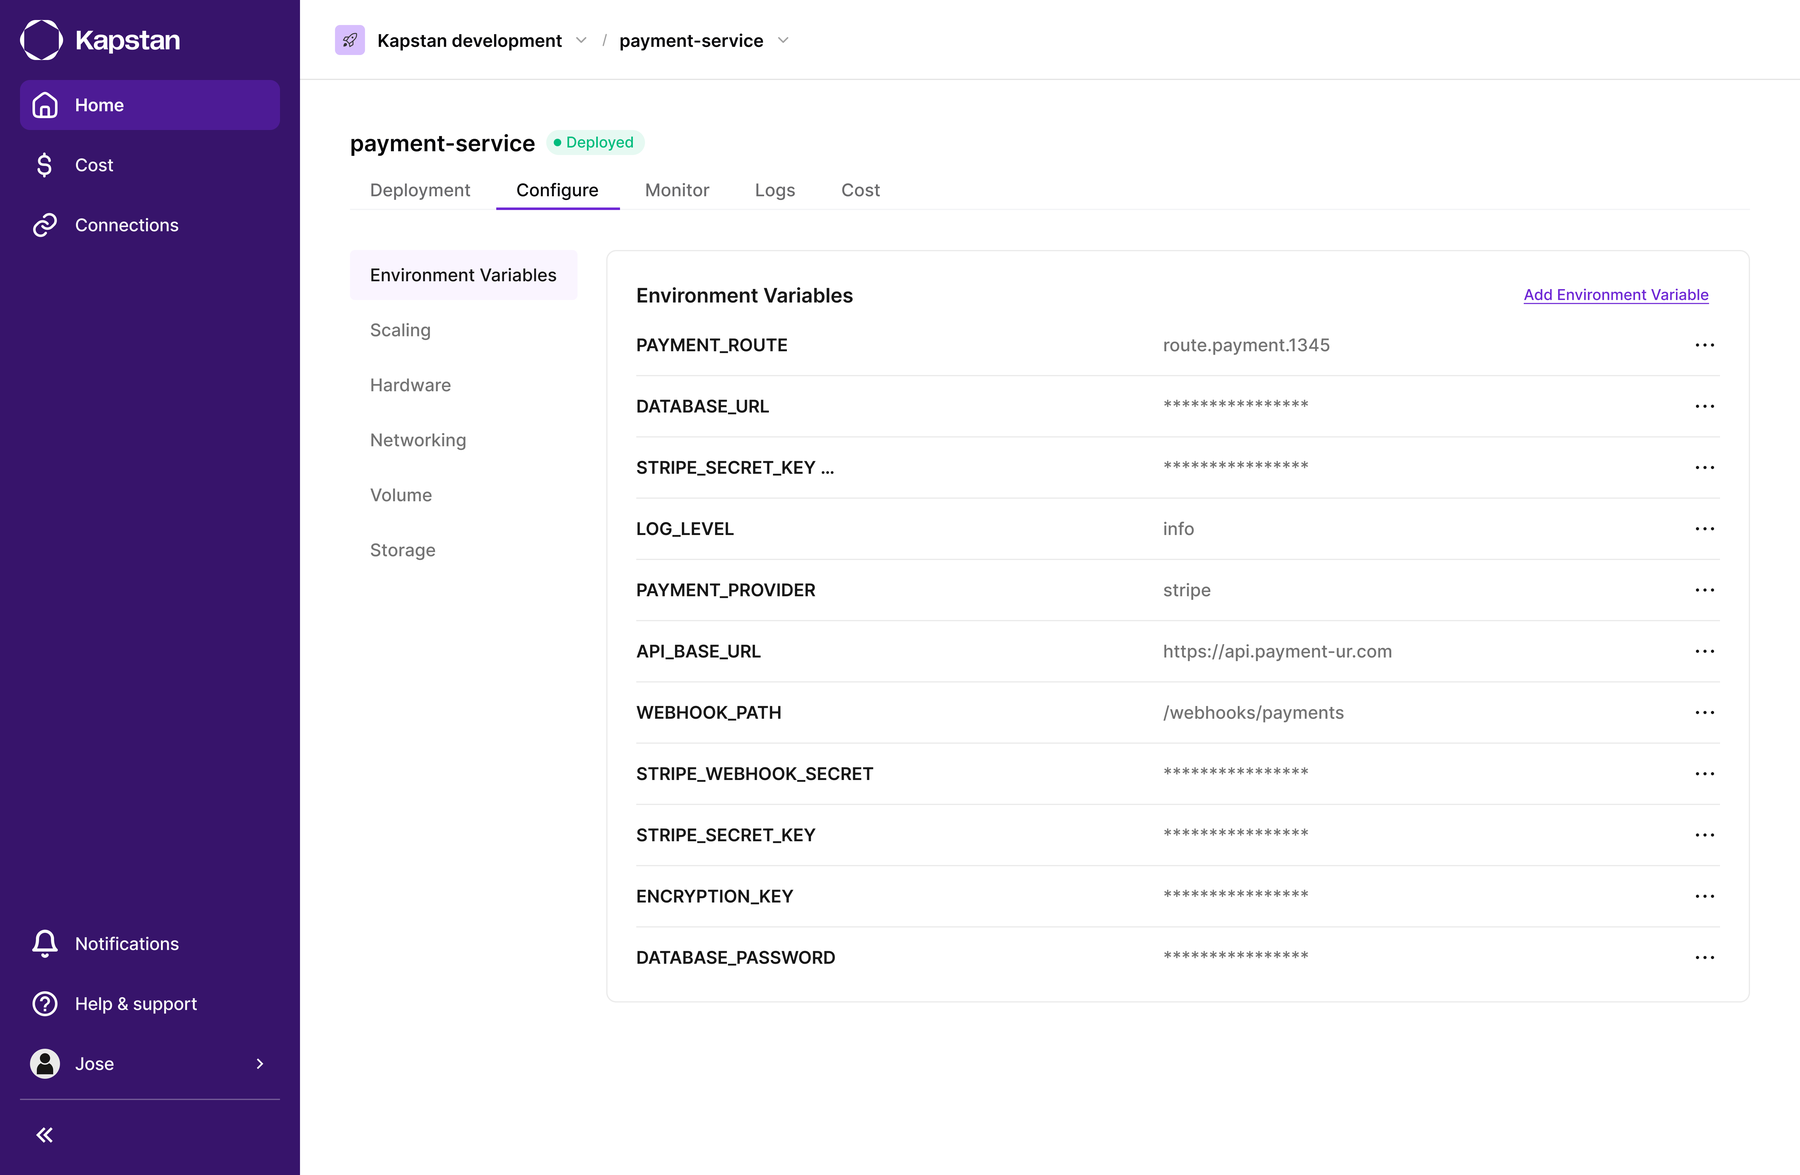Image resolution: width=1800 pixels, height=1175 pixels.
Task: Click Jose's user avatar
Action: click(x=44, y=1064)
